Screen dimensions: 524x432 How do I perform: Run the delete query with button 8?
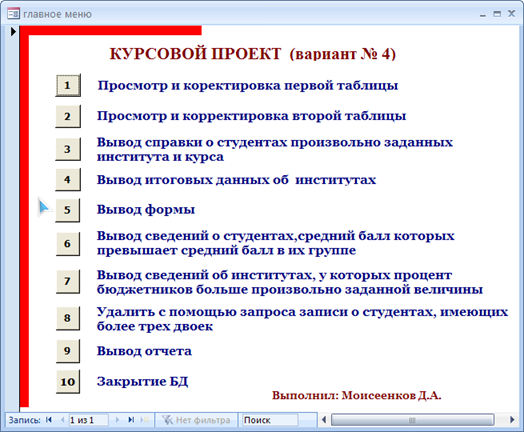[x=68, y=318]
